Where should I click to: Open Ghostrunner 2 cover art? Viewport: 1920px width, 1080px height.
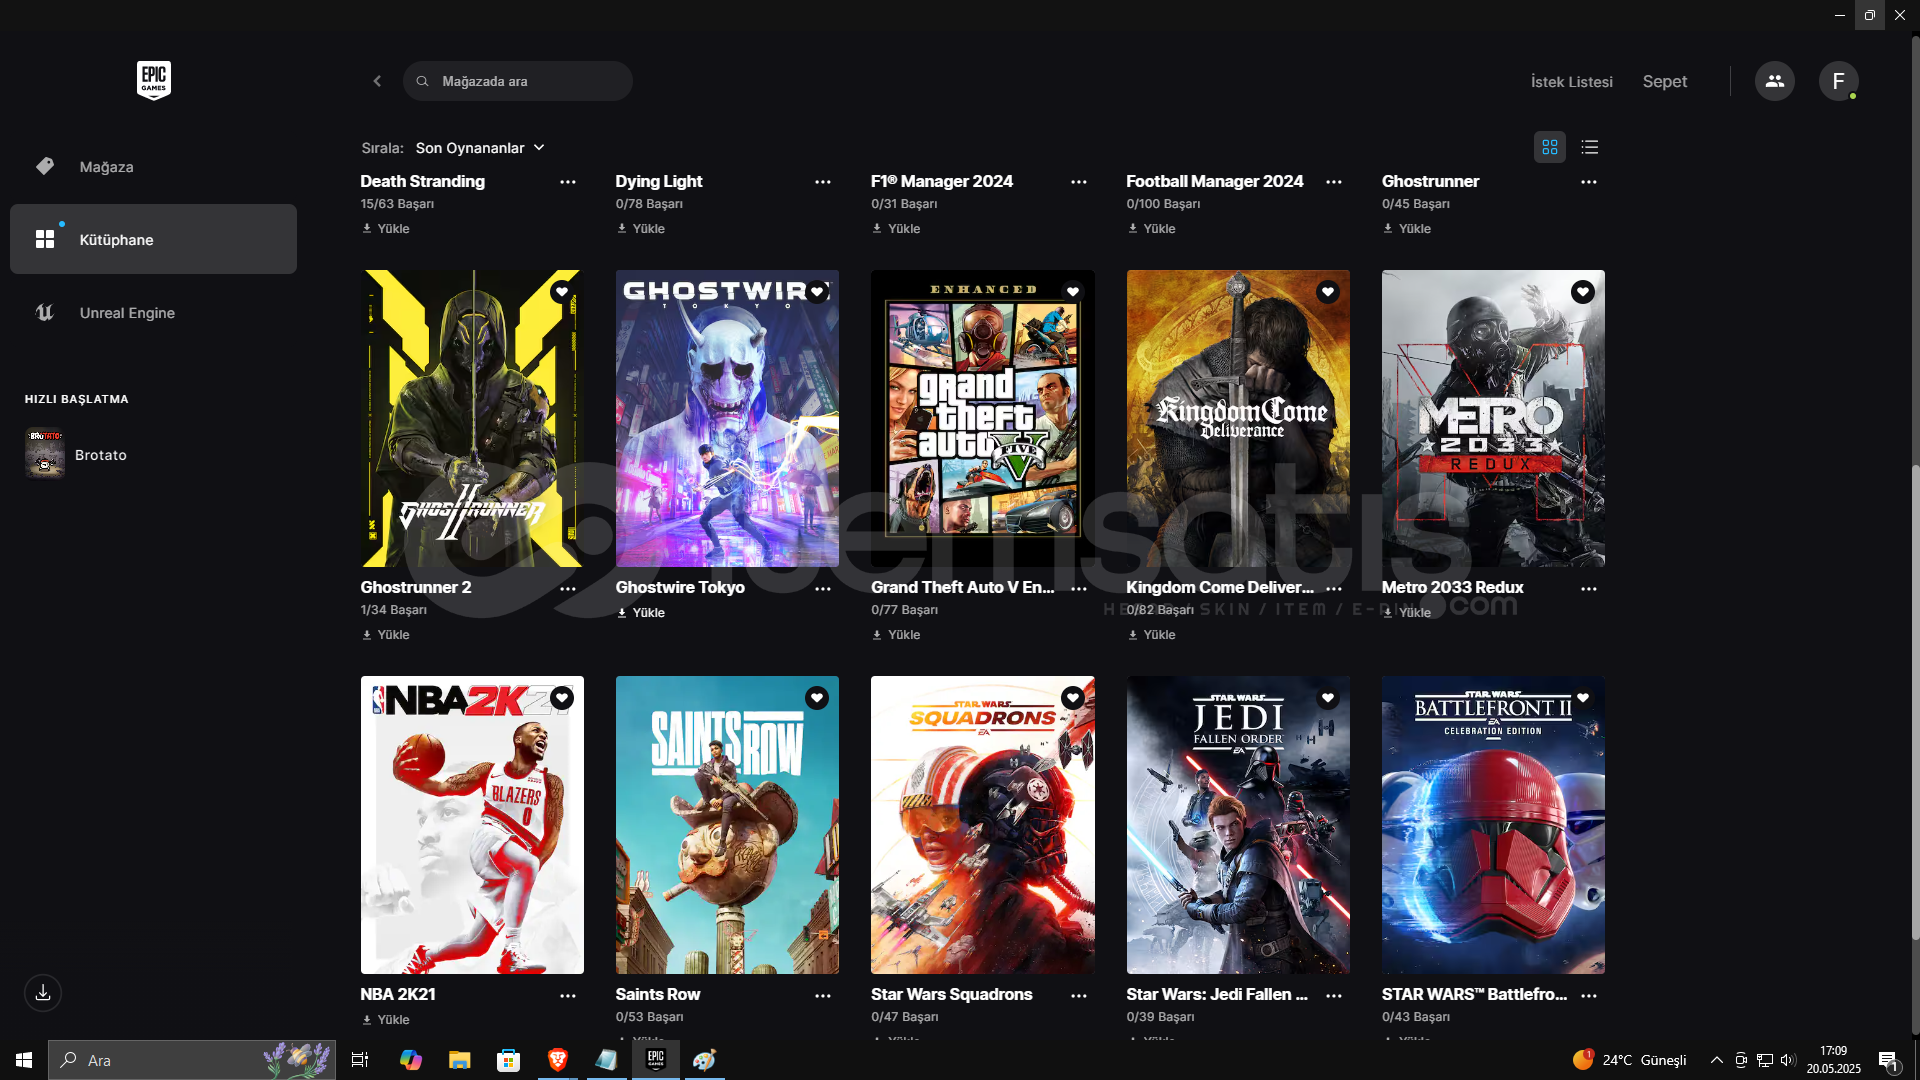pyautogui.click(x=472, y=419)
